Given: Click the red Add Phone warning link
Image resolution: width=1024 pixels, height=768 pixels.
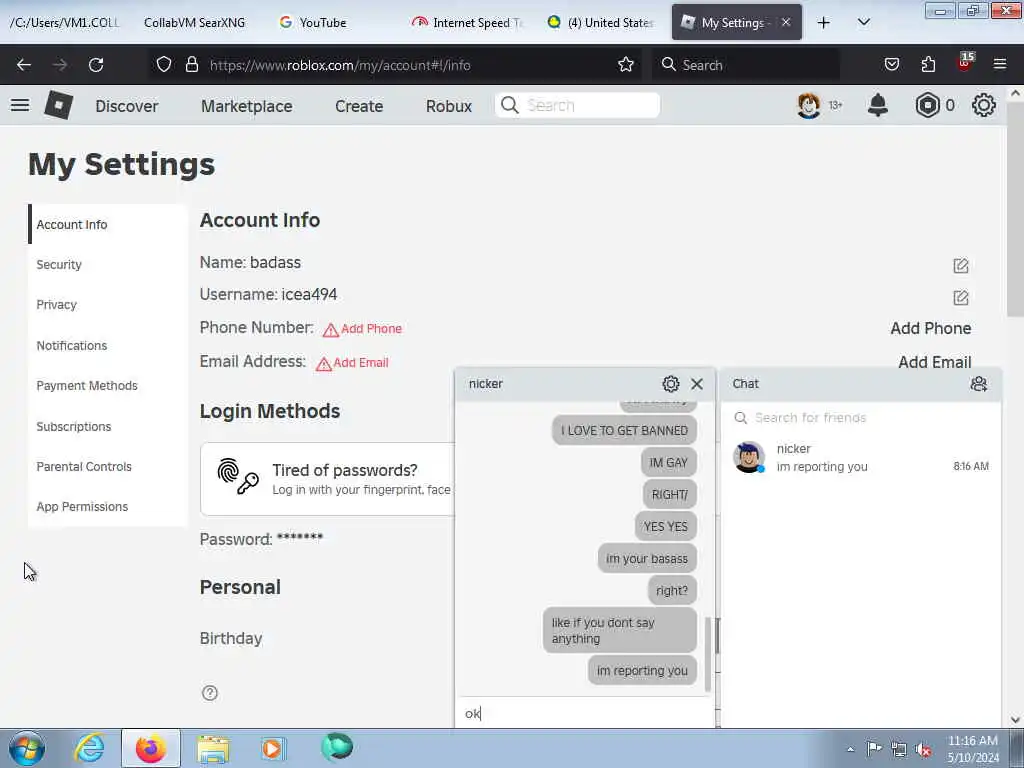Looking at the screenshot, I should coord(363,329).
